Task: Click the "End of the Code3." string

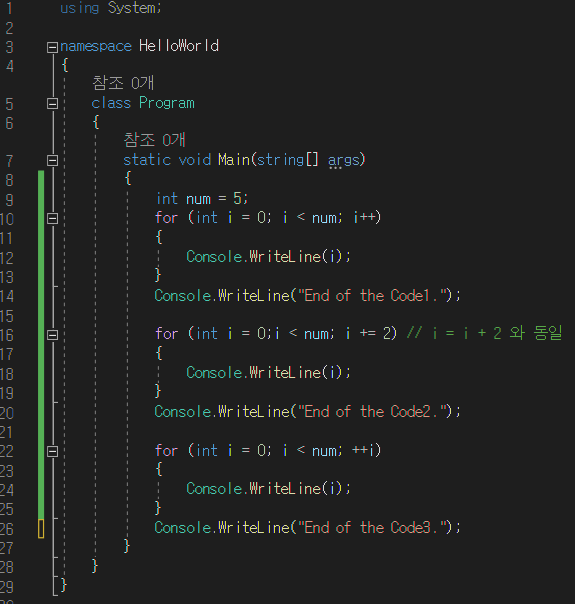Action: point(371,528)
